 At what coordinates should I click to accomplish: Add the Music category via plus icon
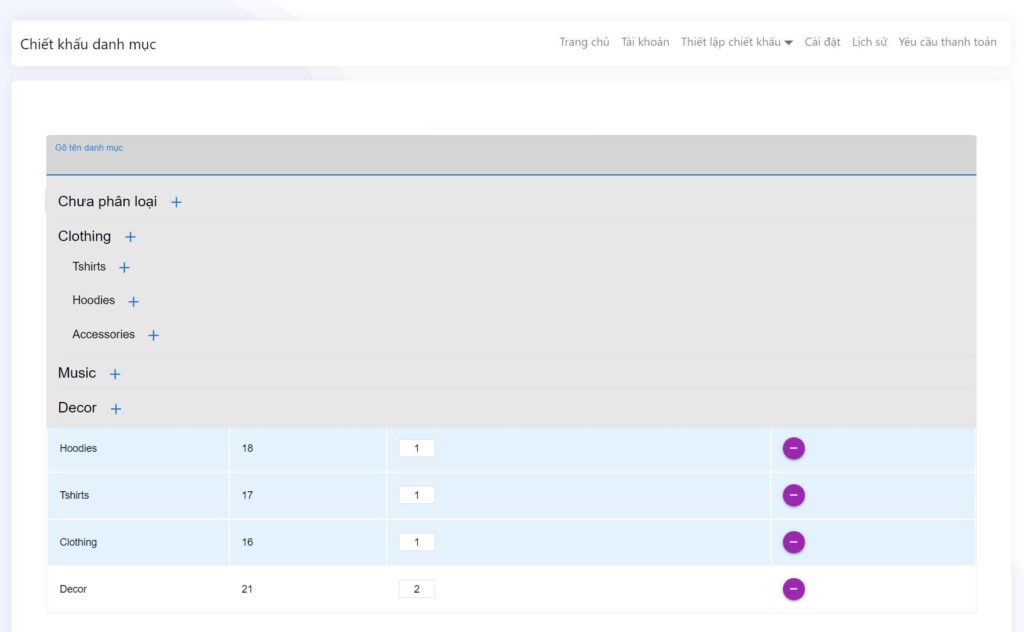click(x=115, y=374)
